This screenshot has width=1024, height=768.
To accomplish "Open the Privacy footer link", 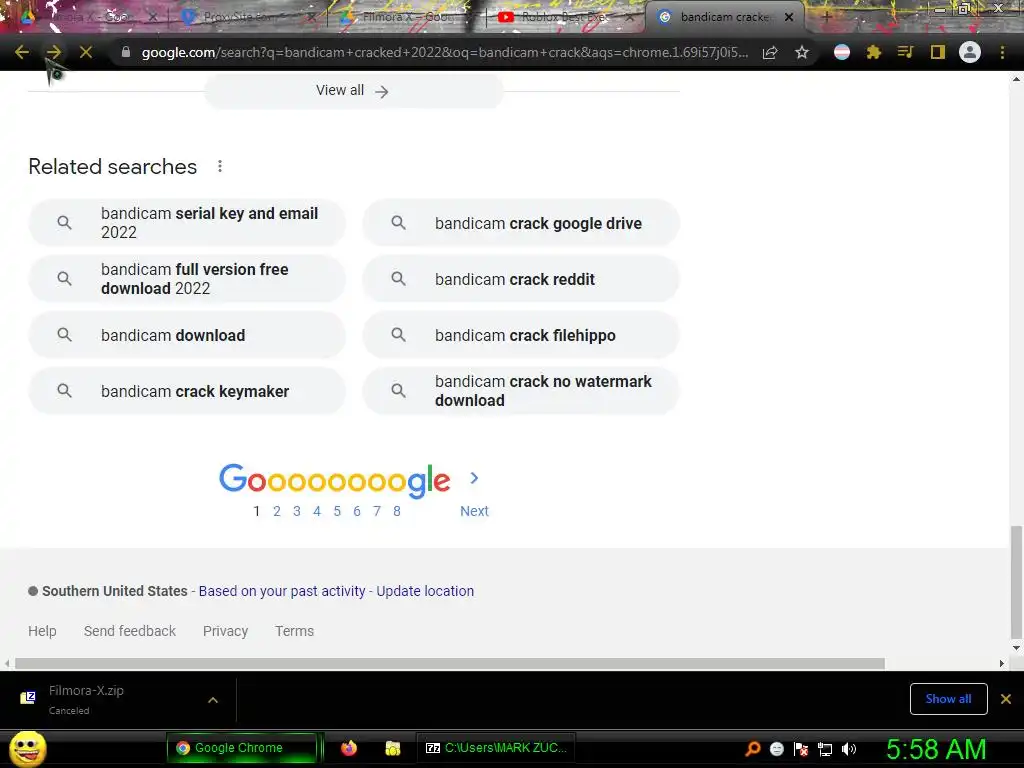I will point(225,631).
